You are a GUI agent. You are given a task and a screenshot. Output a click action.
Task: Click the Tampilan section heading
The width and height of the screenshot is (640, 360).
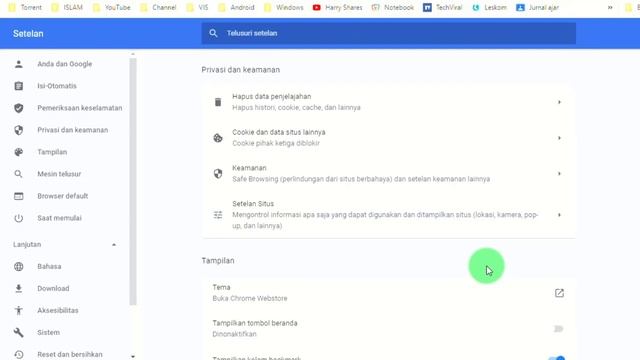point(218,260)
